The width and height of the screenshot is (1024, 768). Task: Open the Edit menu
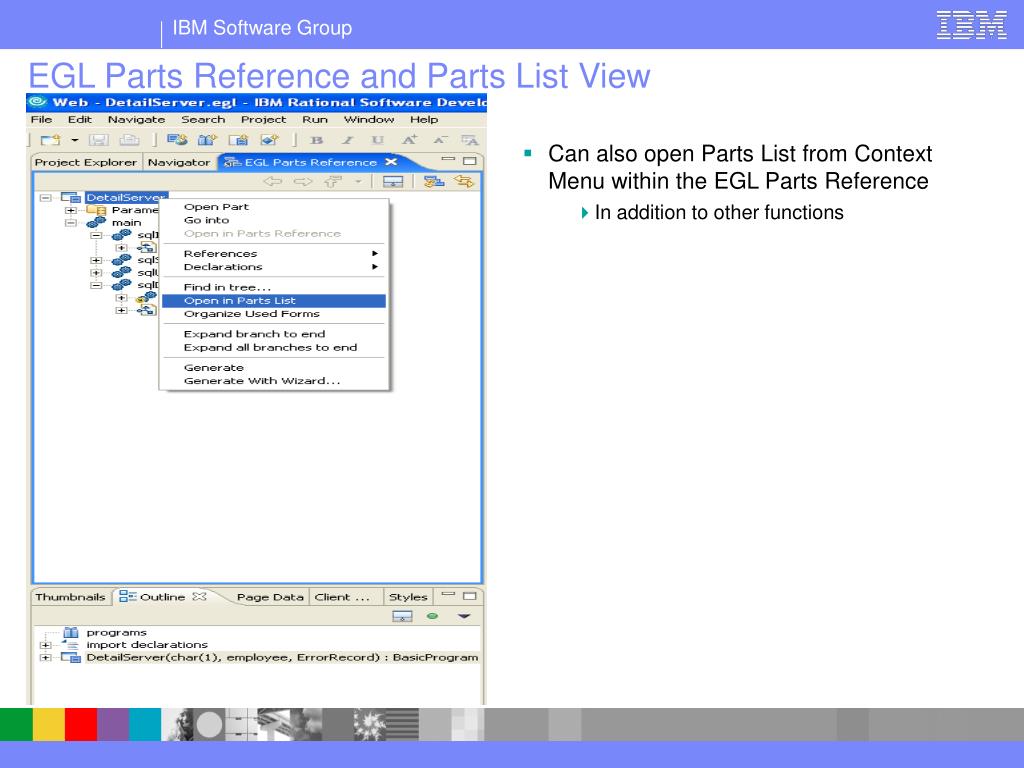click(80, 120)
